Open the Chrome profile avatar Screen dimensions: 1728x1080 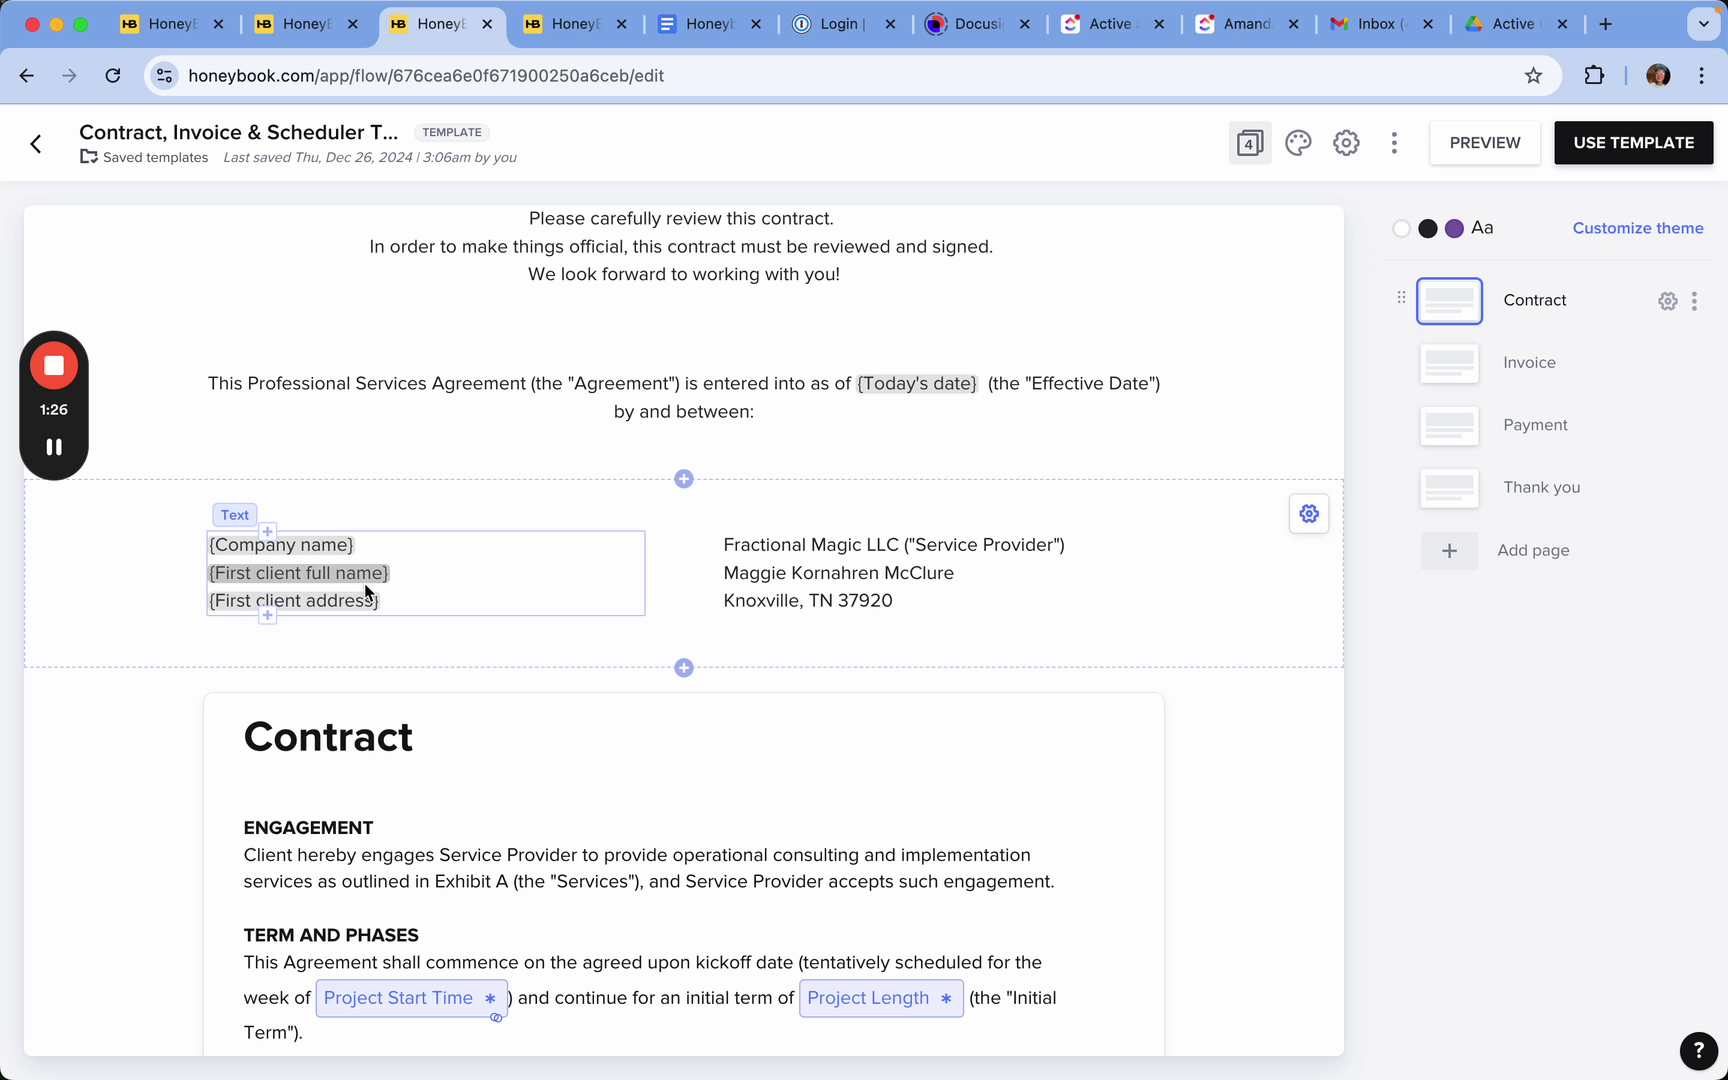point(1658,76)
